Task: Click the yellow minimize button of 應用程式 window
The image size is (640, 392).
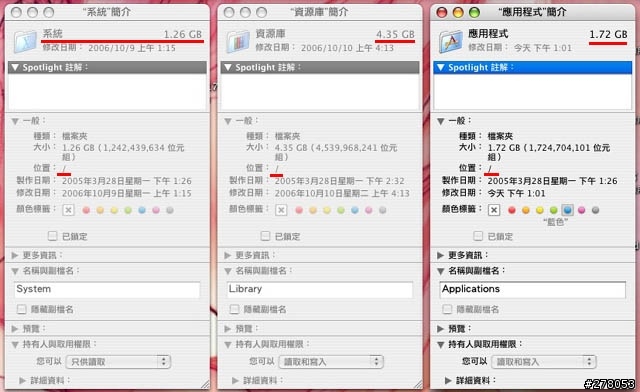Action: 458,13
